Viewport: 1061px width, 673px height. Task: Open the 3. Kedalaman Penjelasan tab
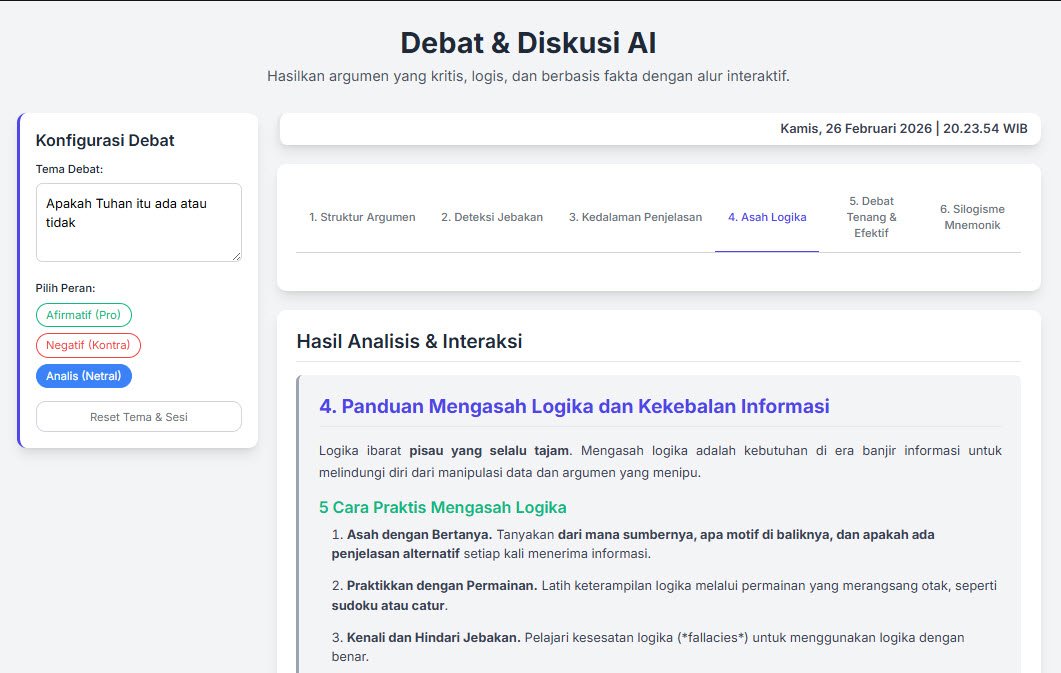(635, 217)
